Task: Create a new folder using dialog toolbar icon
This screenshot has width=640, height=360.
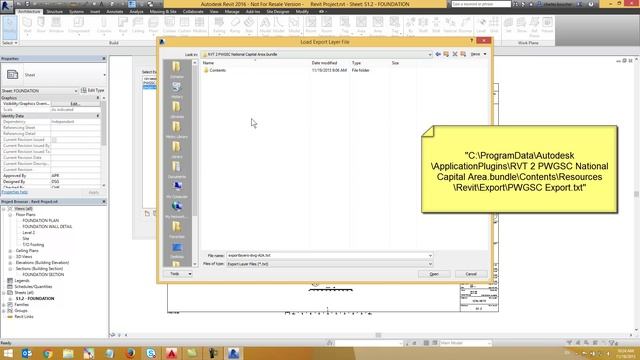Action: click(x=463, y=54)
